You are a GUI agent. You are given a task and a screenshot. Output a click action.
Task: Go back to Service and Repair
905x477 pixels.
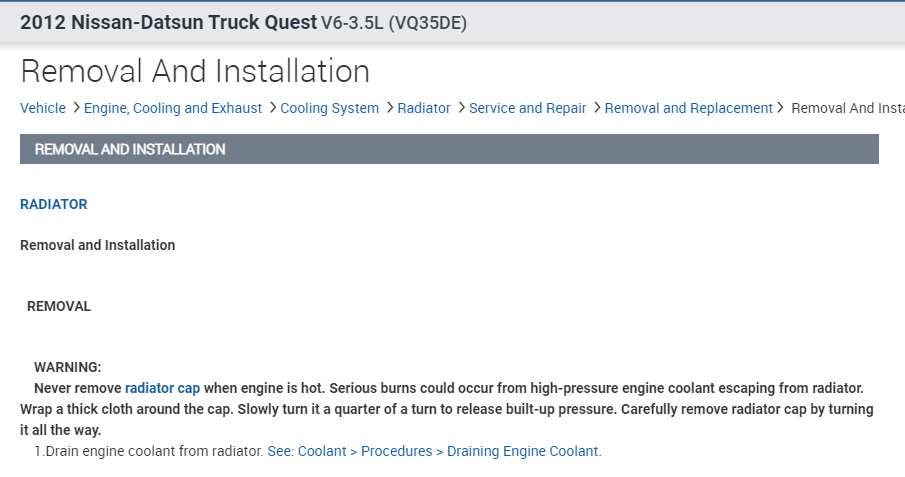point(528,108)
